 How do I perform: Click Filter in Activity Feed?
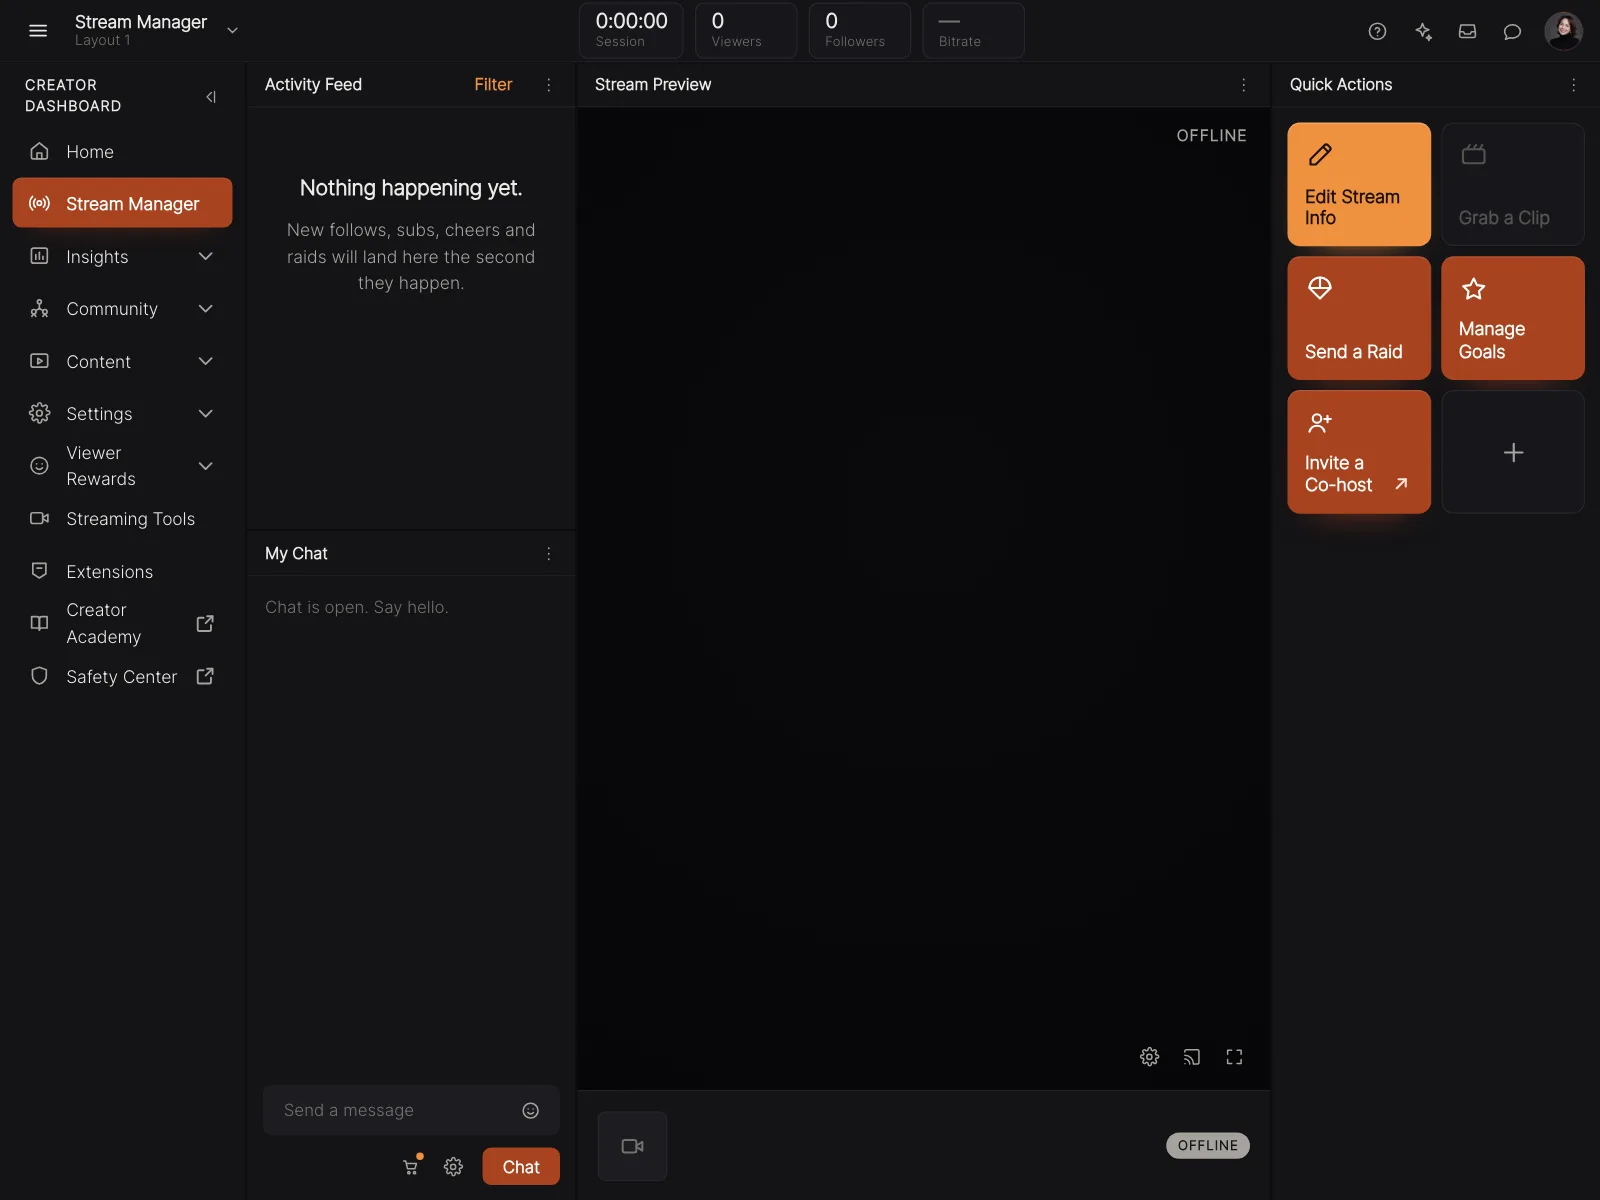click(493, 85)
